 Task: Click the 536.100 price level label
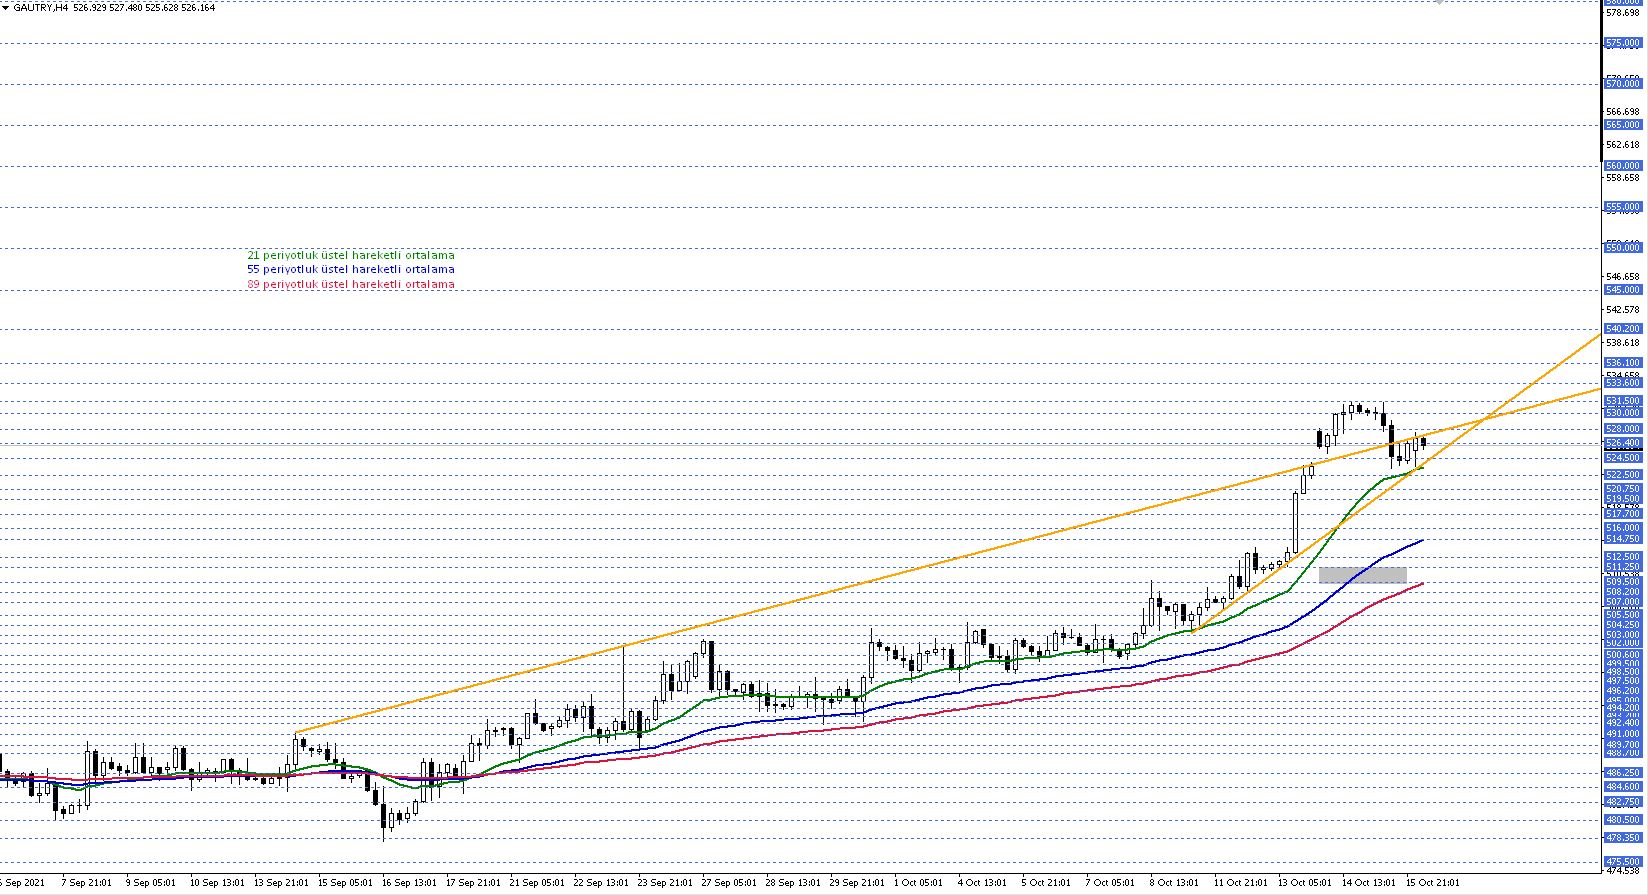1622,363
